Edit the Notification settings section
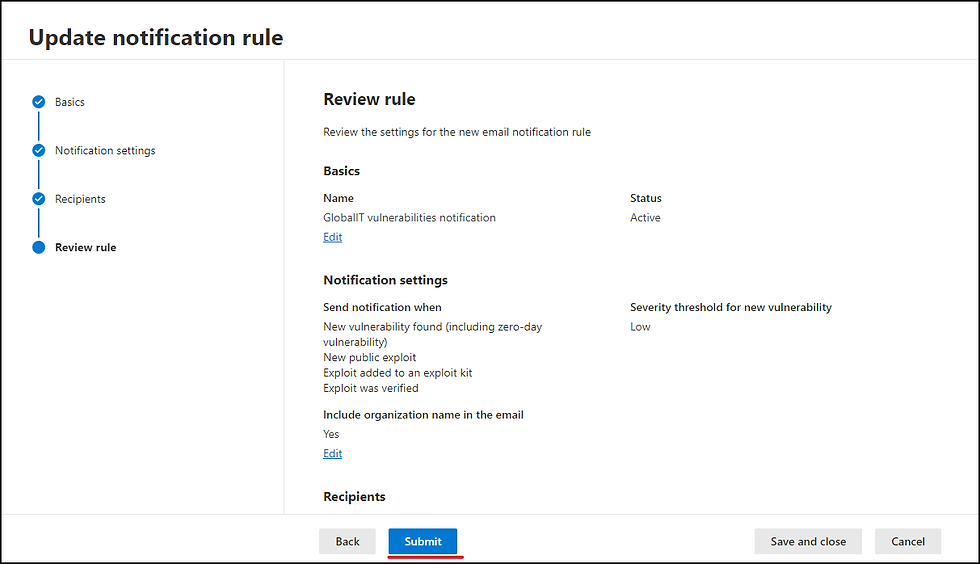This screenshot has height=564, width=980. click(332, 453)
